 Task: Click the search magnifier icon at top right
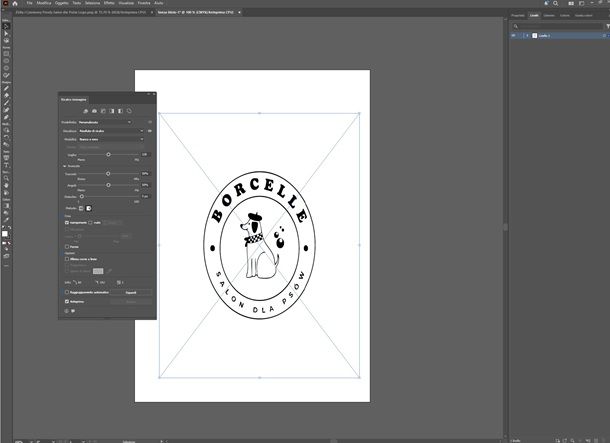point(556,3)
